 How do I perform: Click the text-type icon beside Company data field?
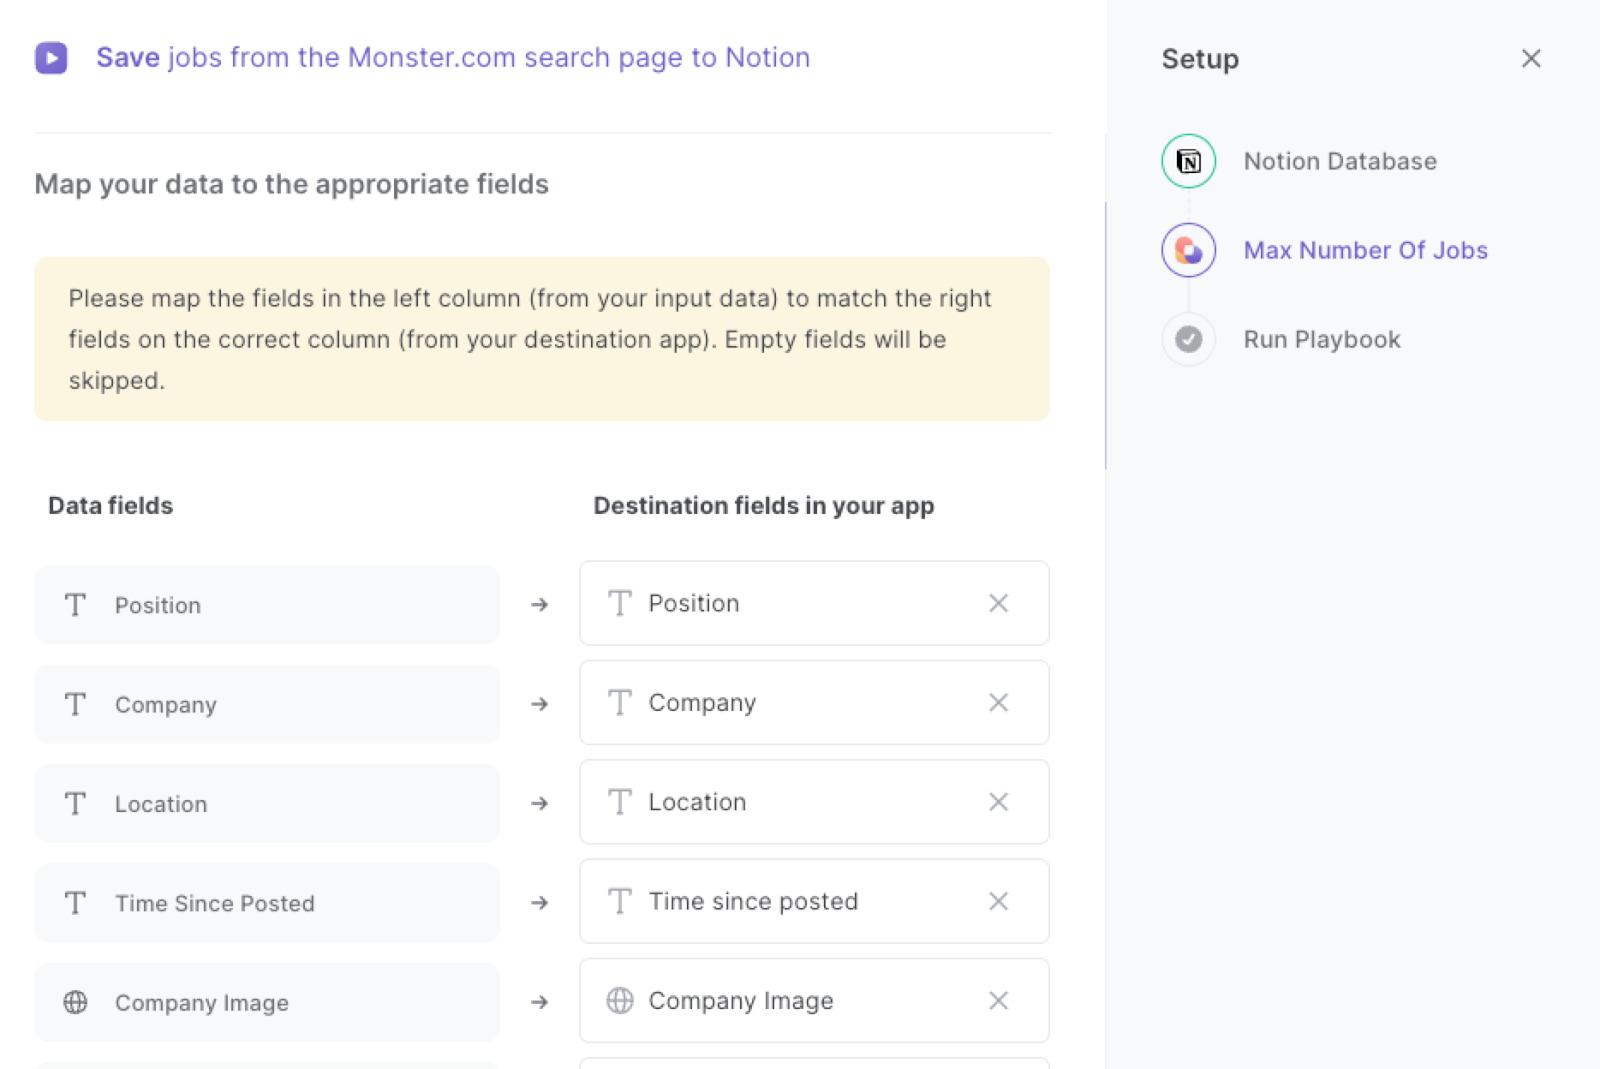[x=75, y=704]
